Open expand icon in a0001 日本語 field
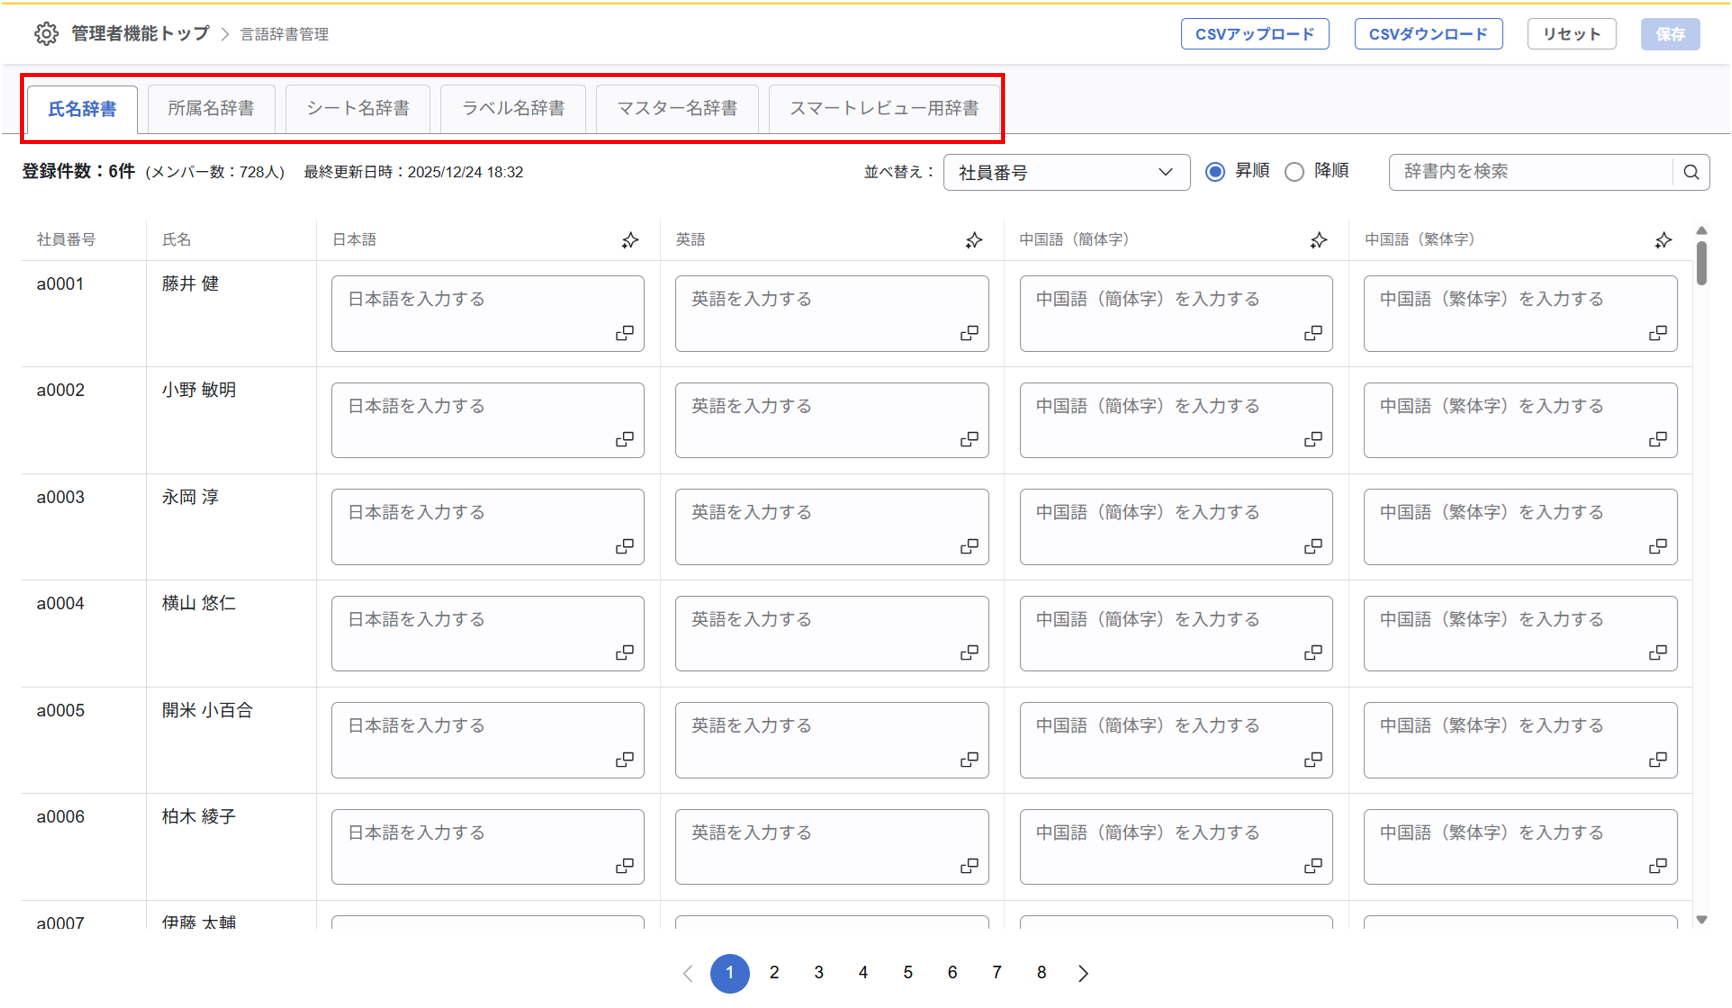The height and width of the screenshot is (1008, 1732). pyautogui.click(x=625, y=333)
